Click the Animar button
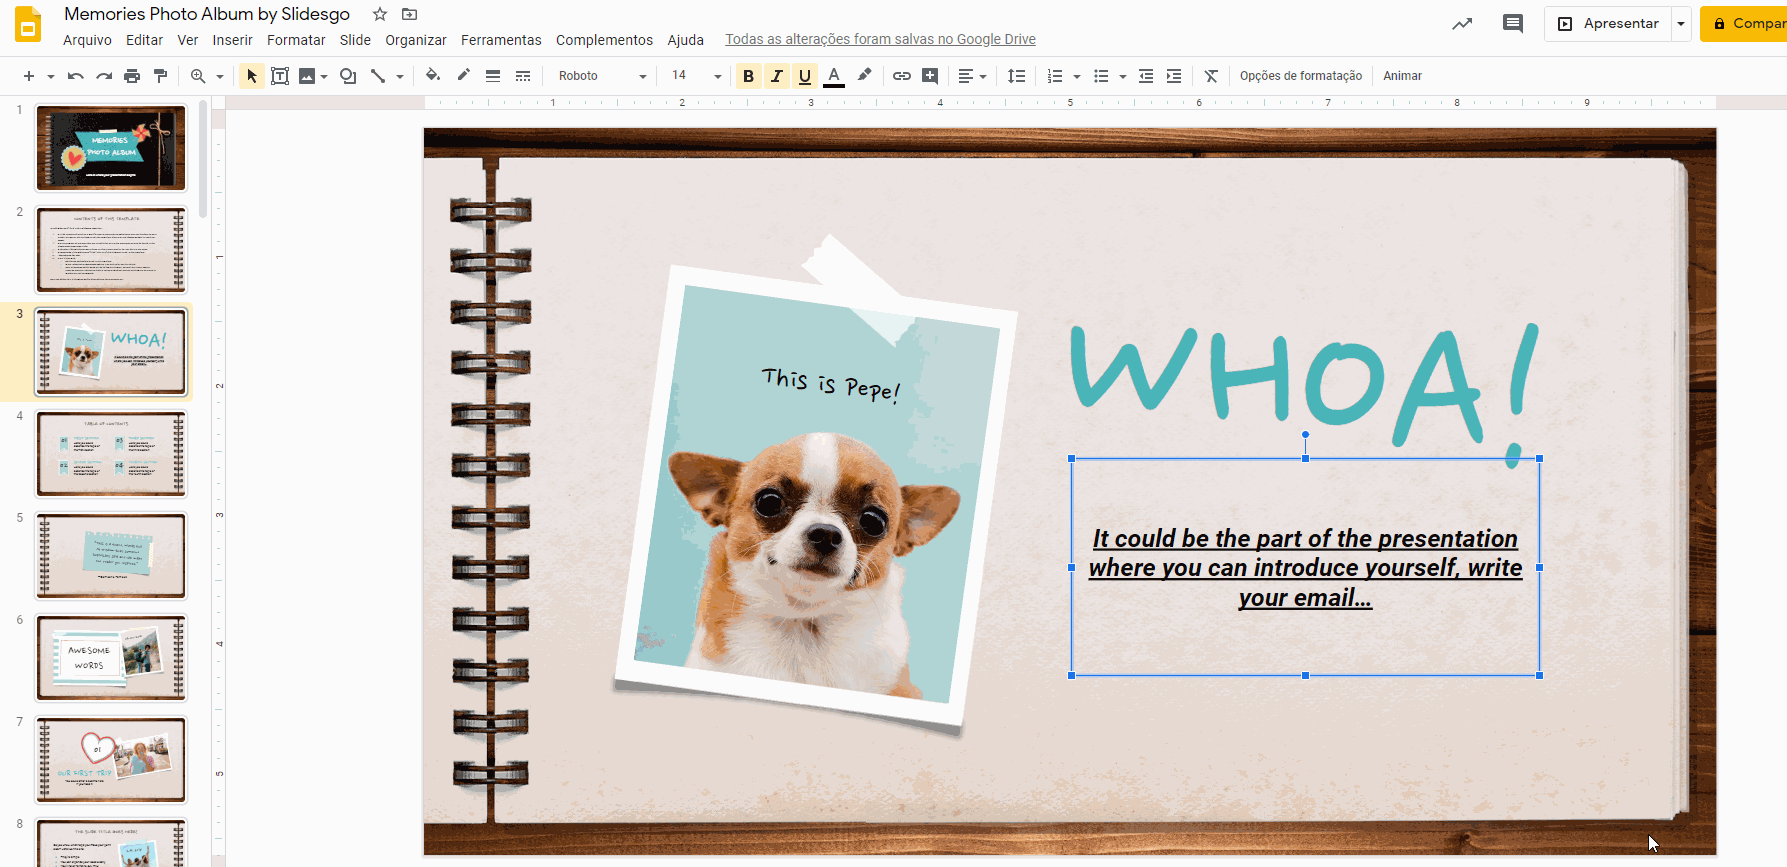Screen dimensions: 1787x867 [1403, 76]
